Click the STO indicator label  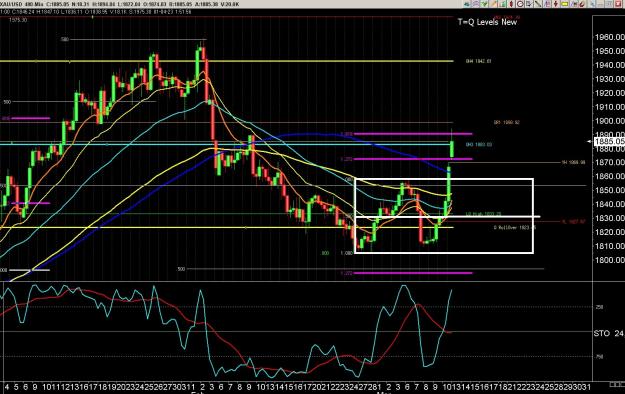[602, 333]
